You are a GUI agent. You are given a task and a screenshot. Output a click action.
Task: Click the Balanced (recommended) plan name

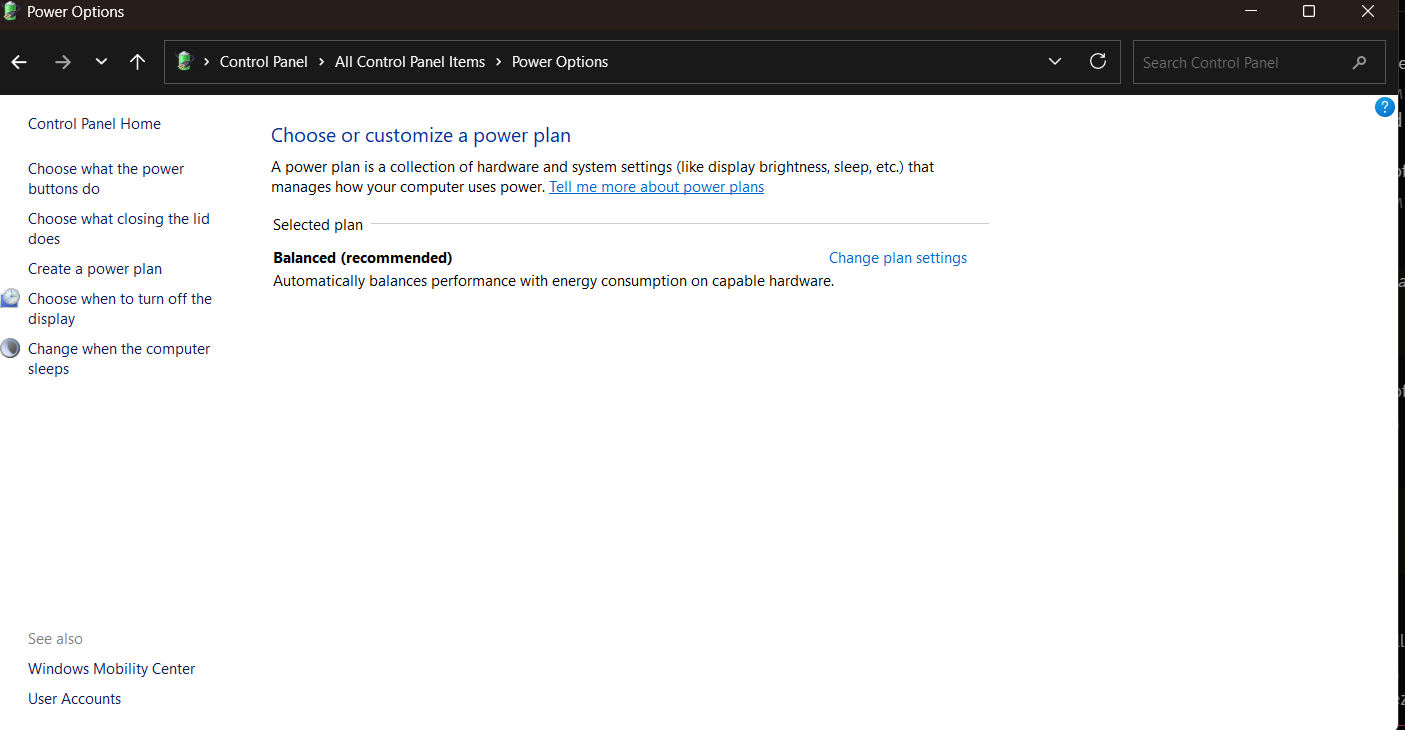[363, 258]
